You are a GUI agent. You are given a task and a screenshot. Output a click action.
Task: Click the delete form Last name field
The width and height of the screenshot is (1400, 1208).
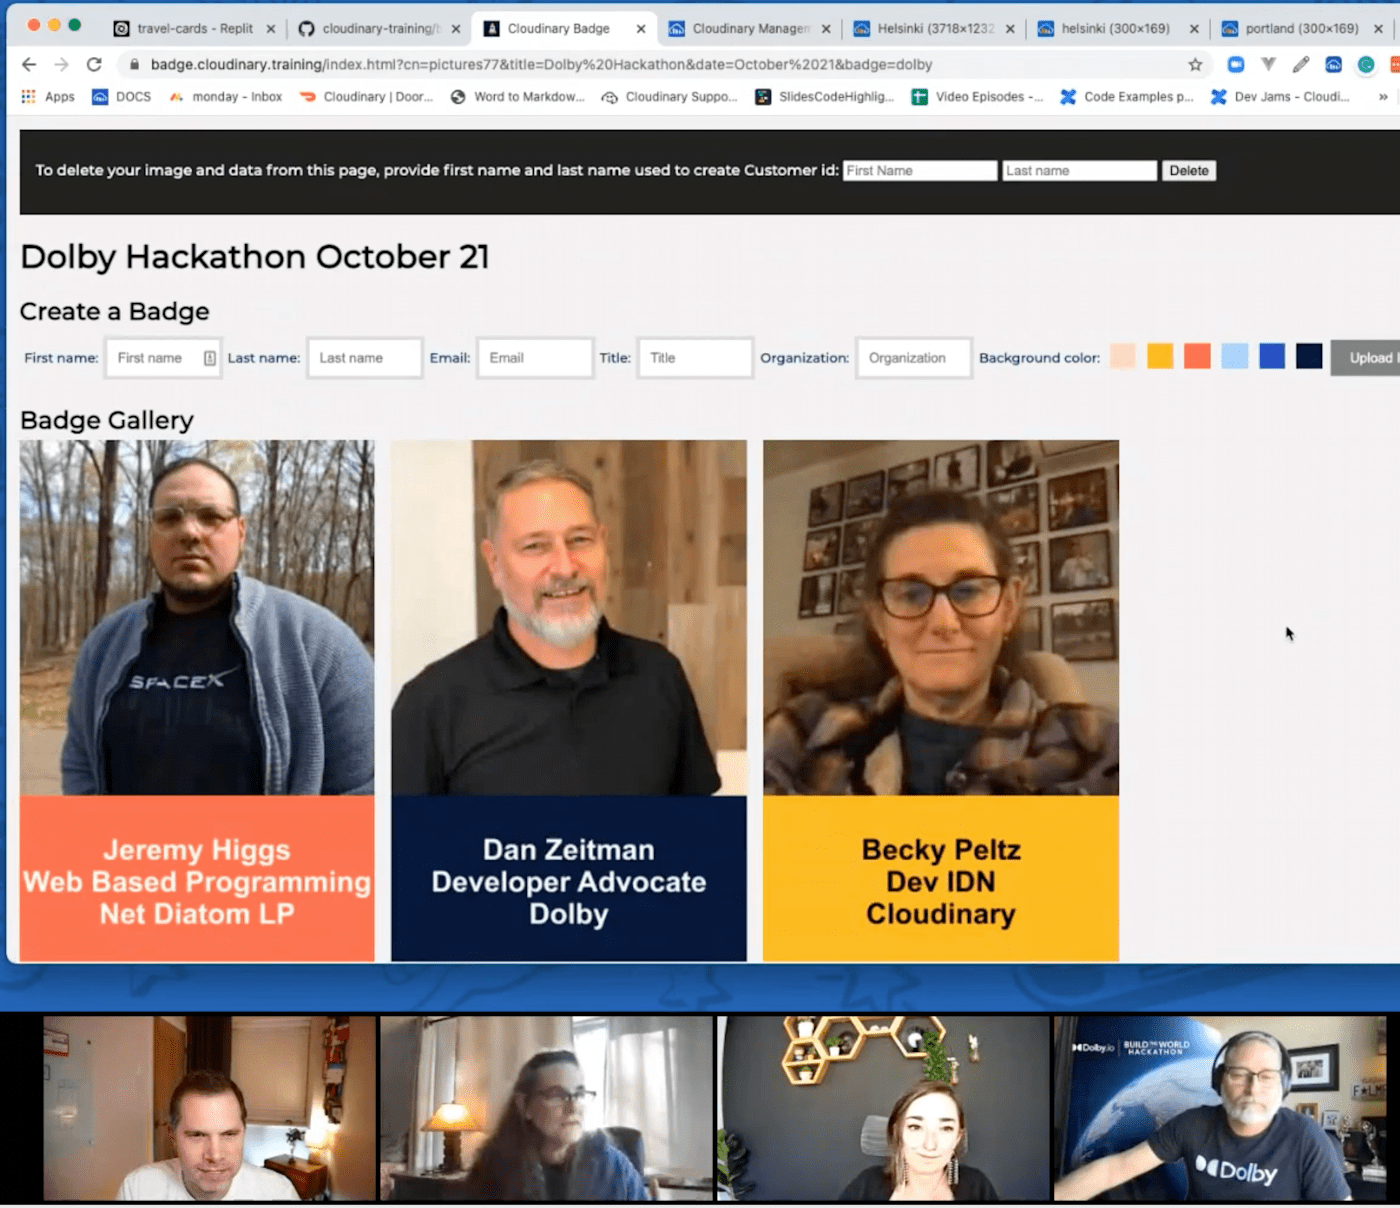click(x=1080, y=171)
